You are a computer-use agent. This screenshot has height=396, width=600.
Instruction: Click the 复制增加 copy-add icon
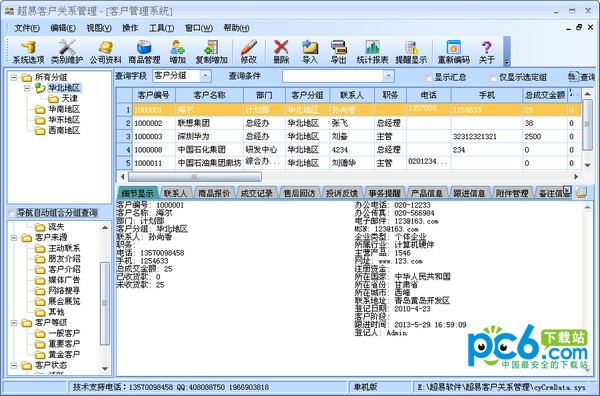tap(211, 52)
